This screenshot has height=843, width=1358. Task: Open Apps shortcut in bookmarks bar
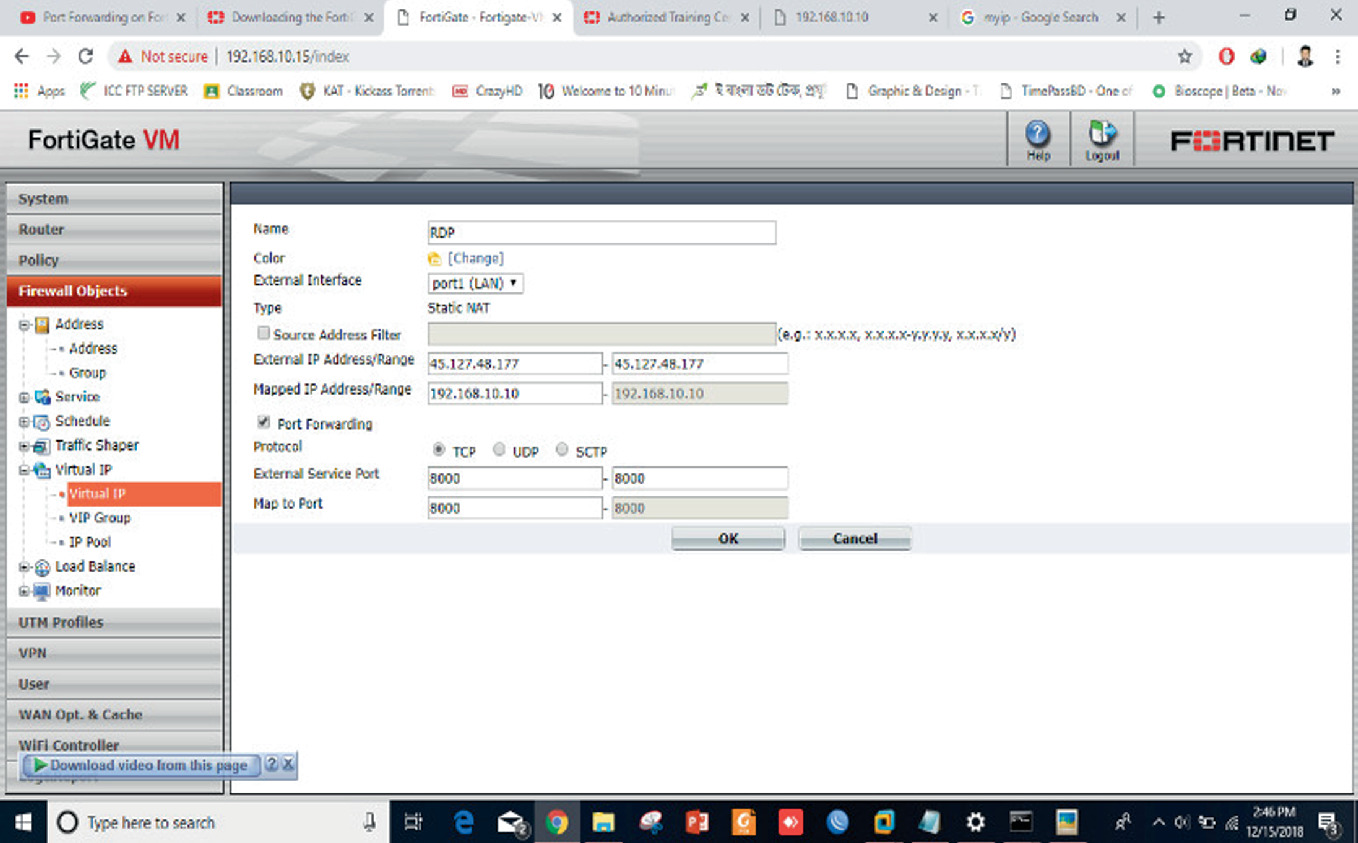click(x=40, y=91)
